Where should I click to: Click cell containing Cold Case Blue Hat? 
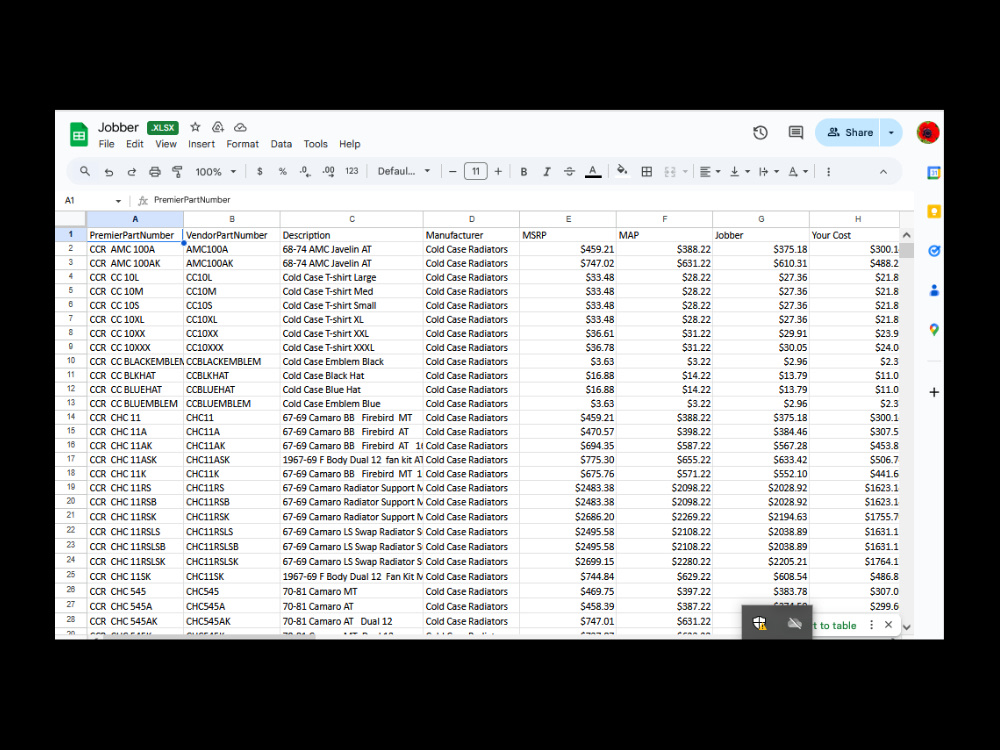[x=351, y=390]
